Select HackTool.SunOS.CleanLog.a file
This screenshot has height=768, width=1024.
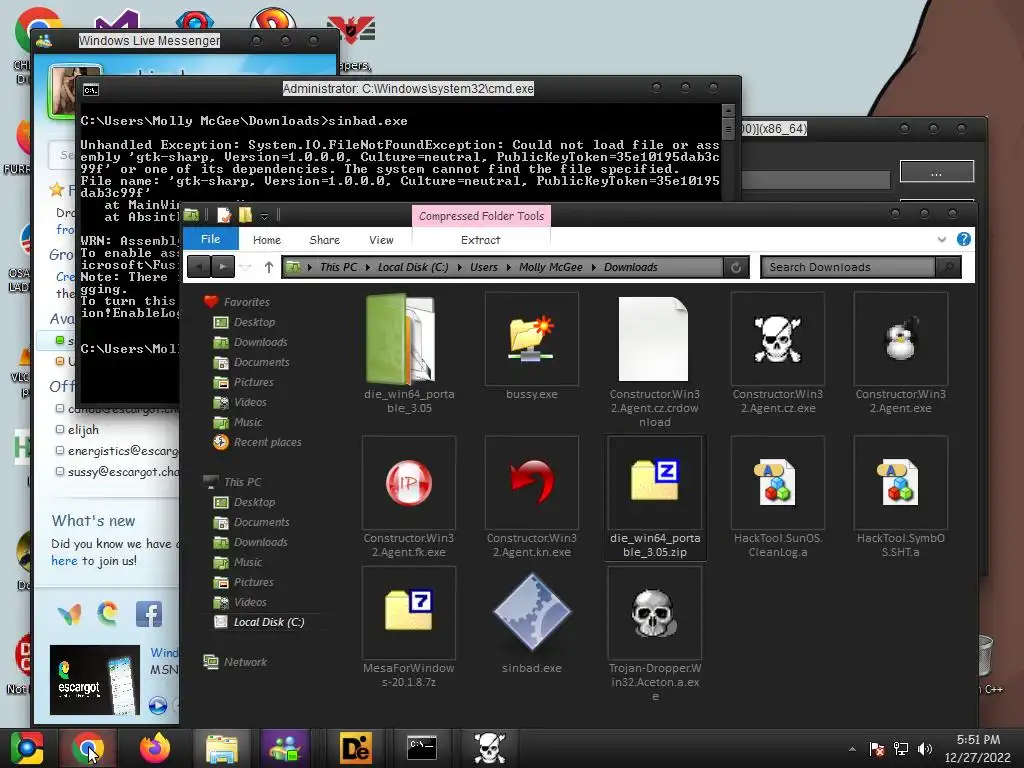[777, 498]
